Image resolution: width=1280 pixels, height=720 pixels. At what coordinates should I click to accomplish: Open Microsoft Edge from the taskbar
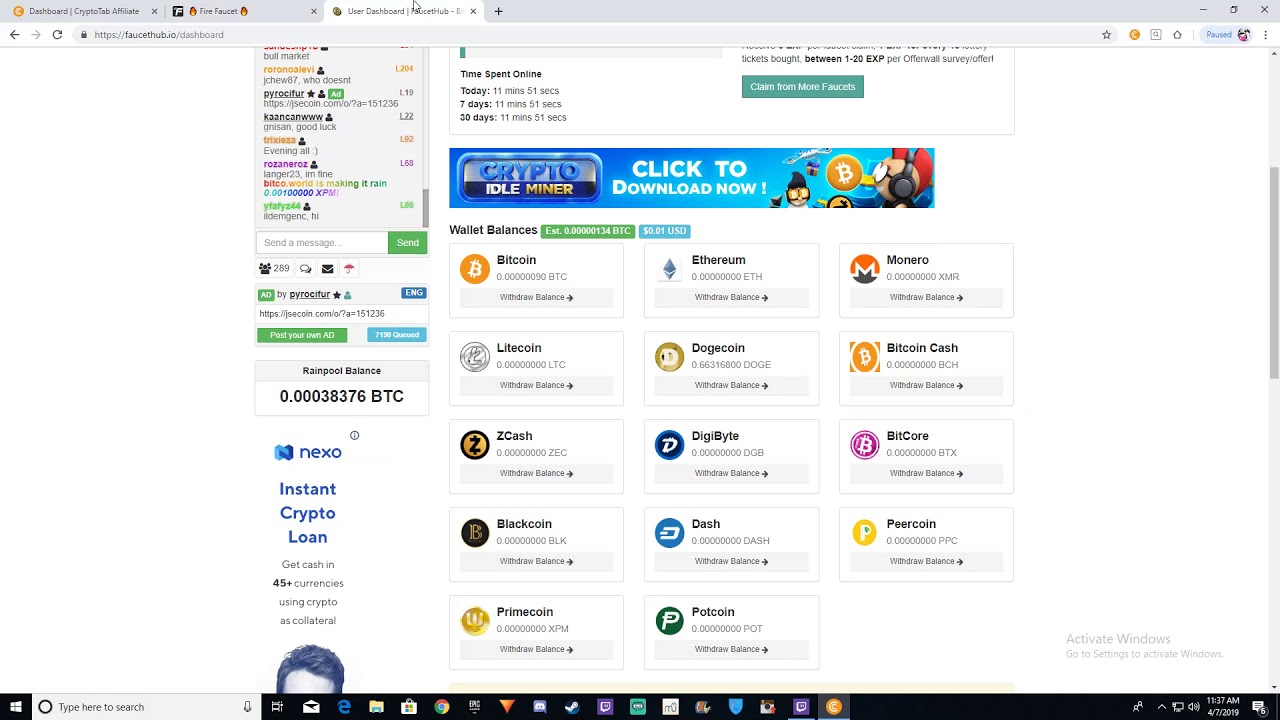tap(344, 707)
